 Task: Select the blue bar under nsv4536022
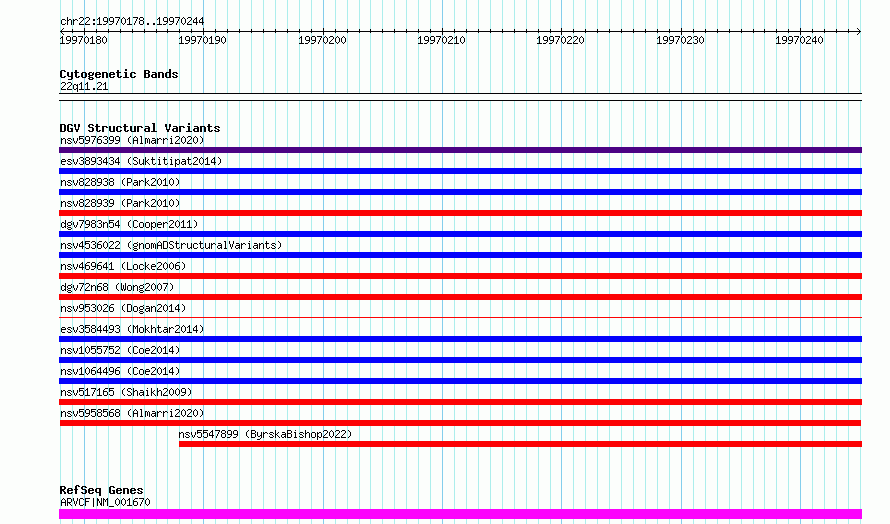pyautogui.click(x=460, y=255)
